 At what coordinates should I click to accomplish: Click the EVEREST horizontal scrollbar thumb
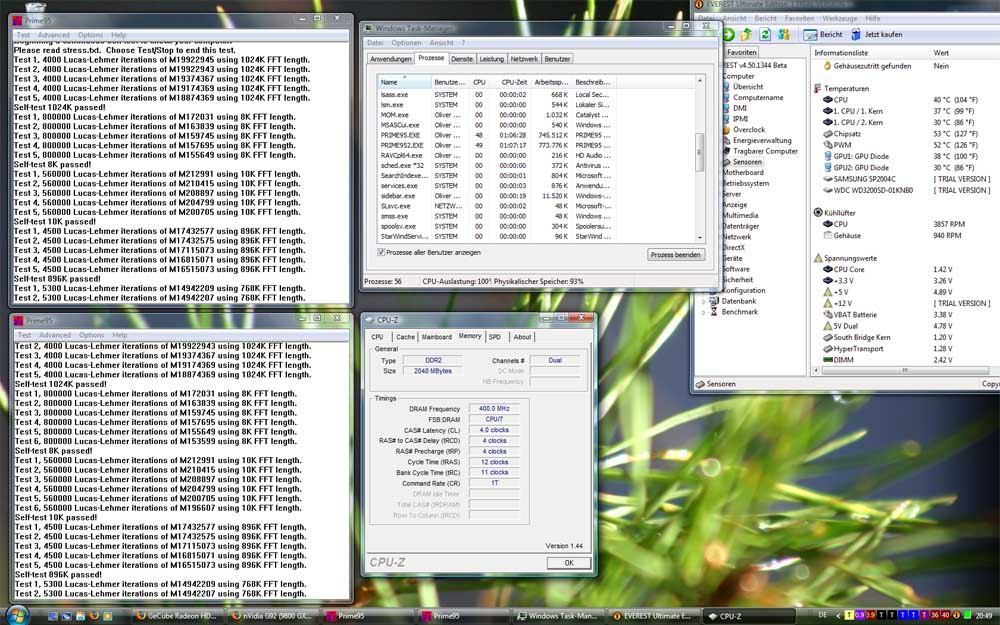[905, 370]
